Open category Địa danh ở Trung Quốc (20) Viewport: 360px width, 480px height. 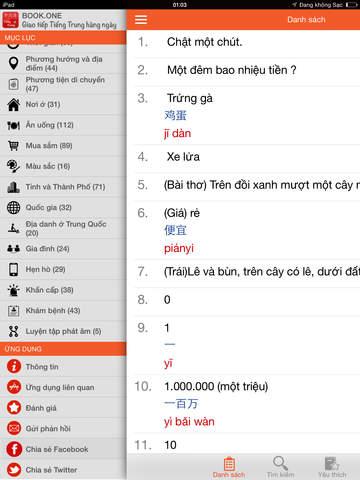[x=63, y=228]
